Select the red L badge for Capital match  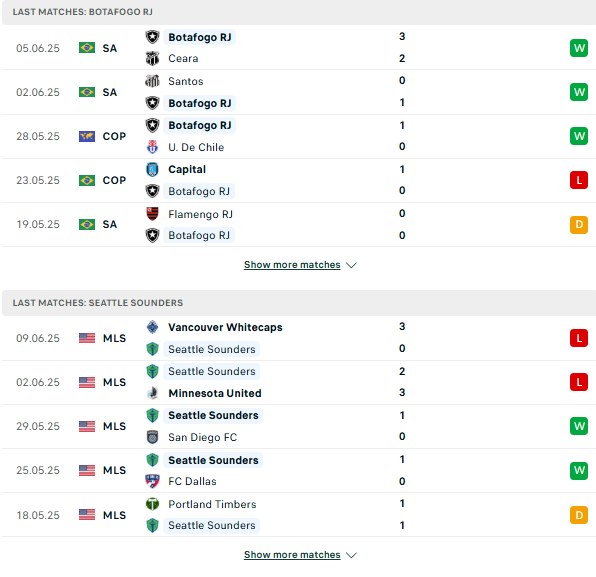[579, 180]
